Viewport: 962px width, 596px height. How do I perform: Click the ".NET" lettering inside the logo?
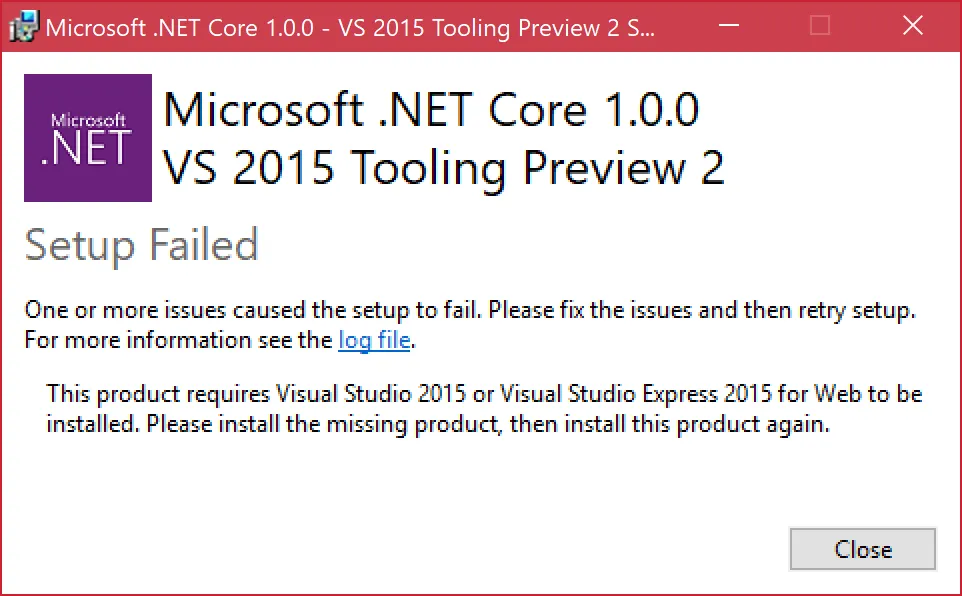click(88, 148)
